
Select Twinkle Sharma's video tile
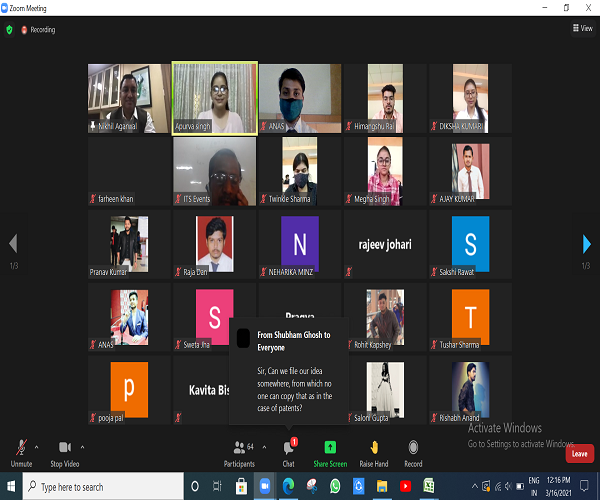[x=300, y=171]
